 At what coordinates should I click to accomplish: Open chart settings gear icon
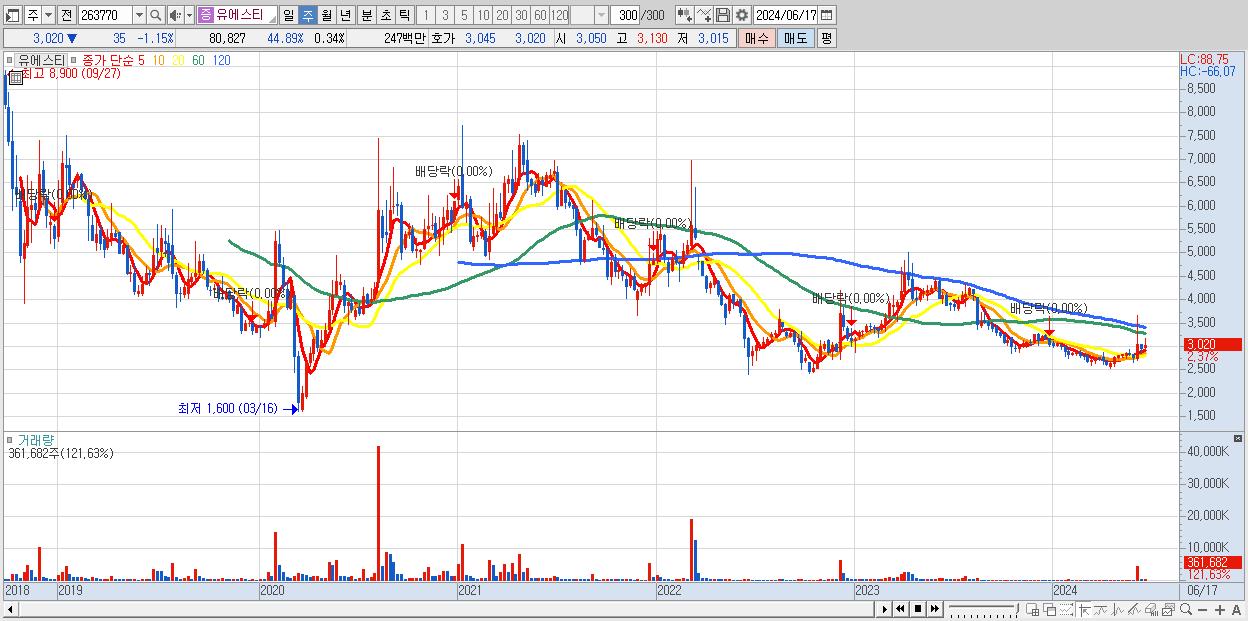click(x=741, y=15)
